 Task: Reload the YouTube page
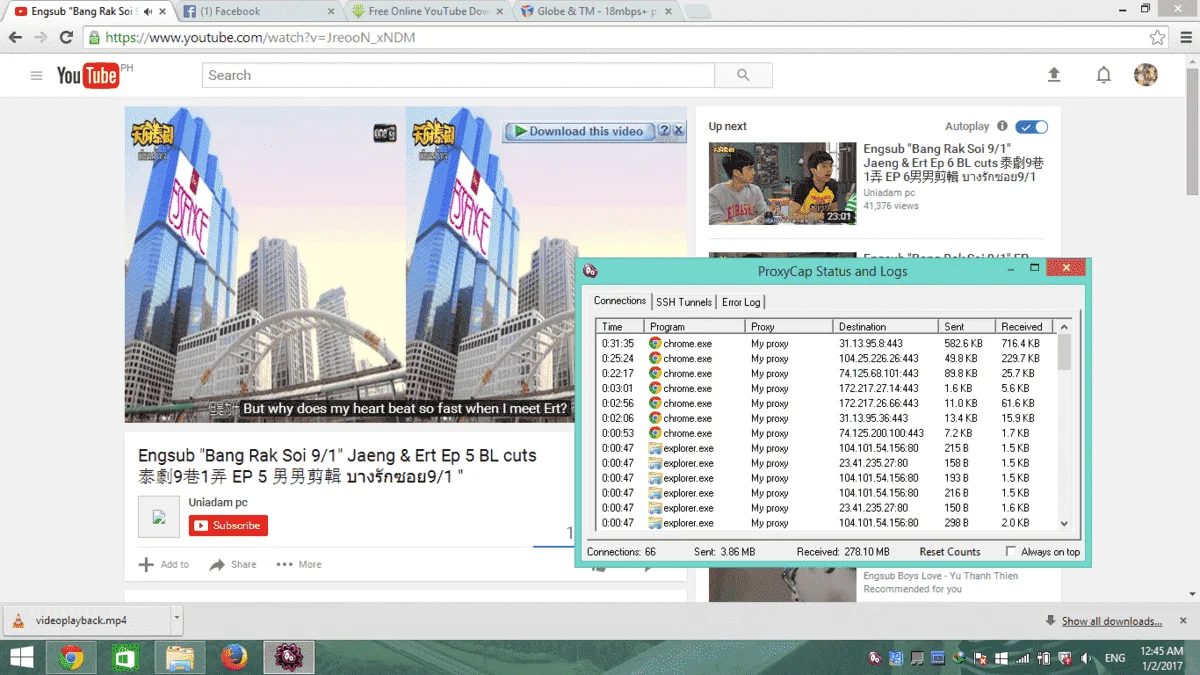pos(66,37)
